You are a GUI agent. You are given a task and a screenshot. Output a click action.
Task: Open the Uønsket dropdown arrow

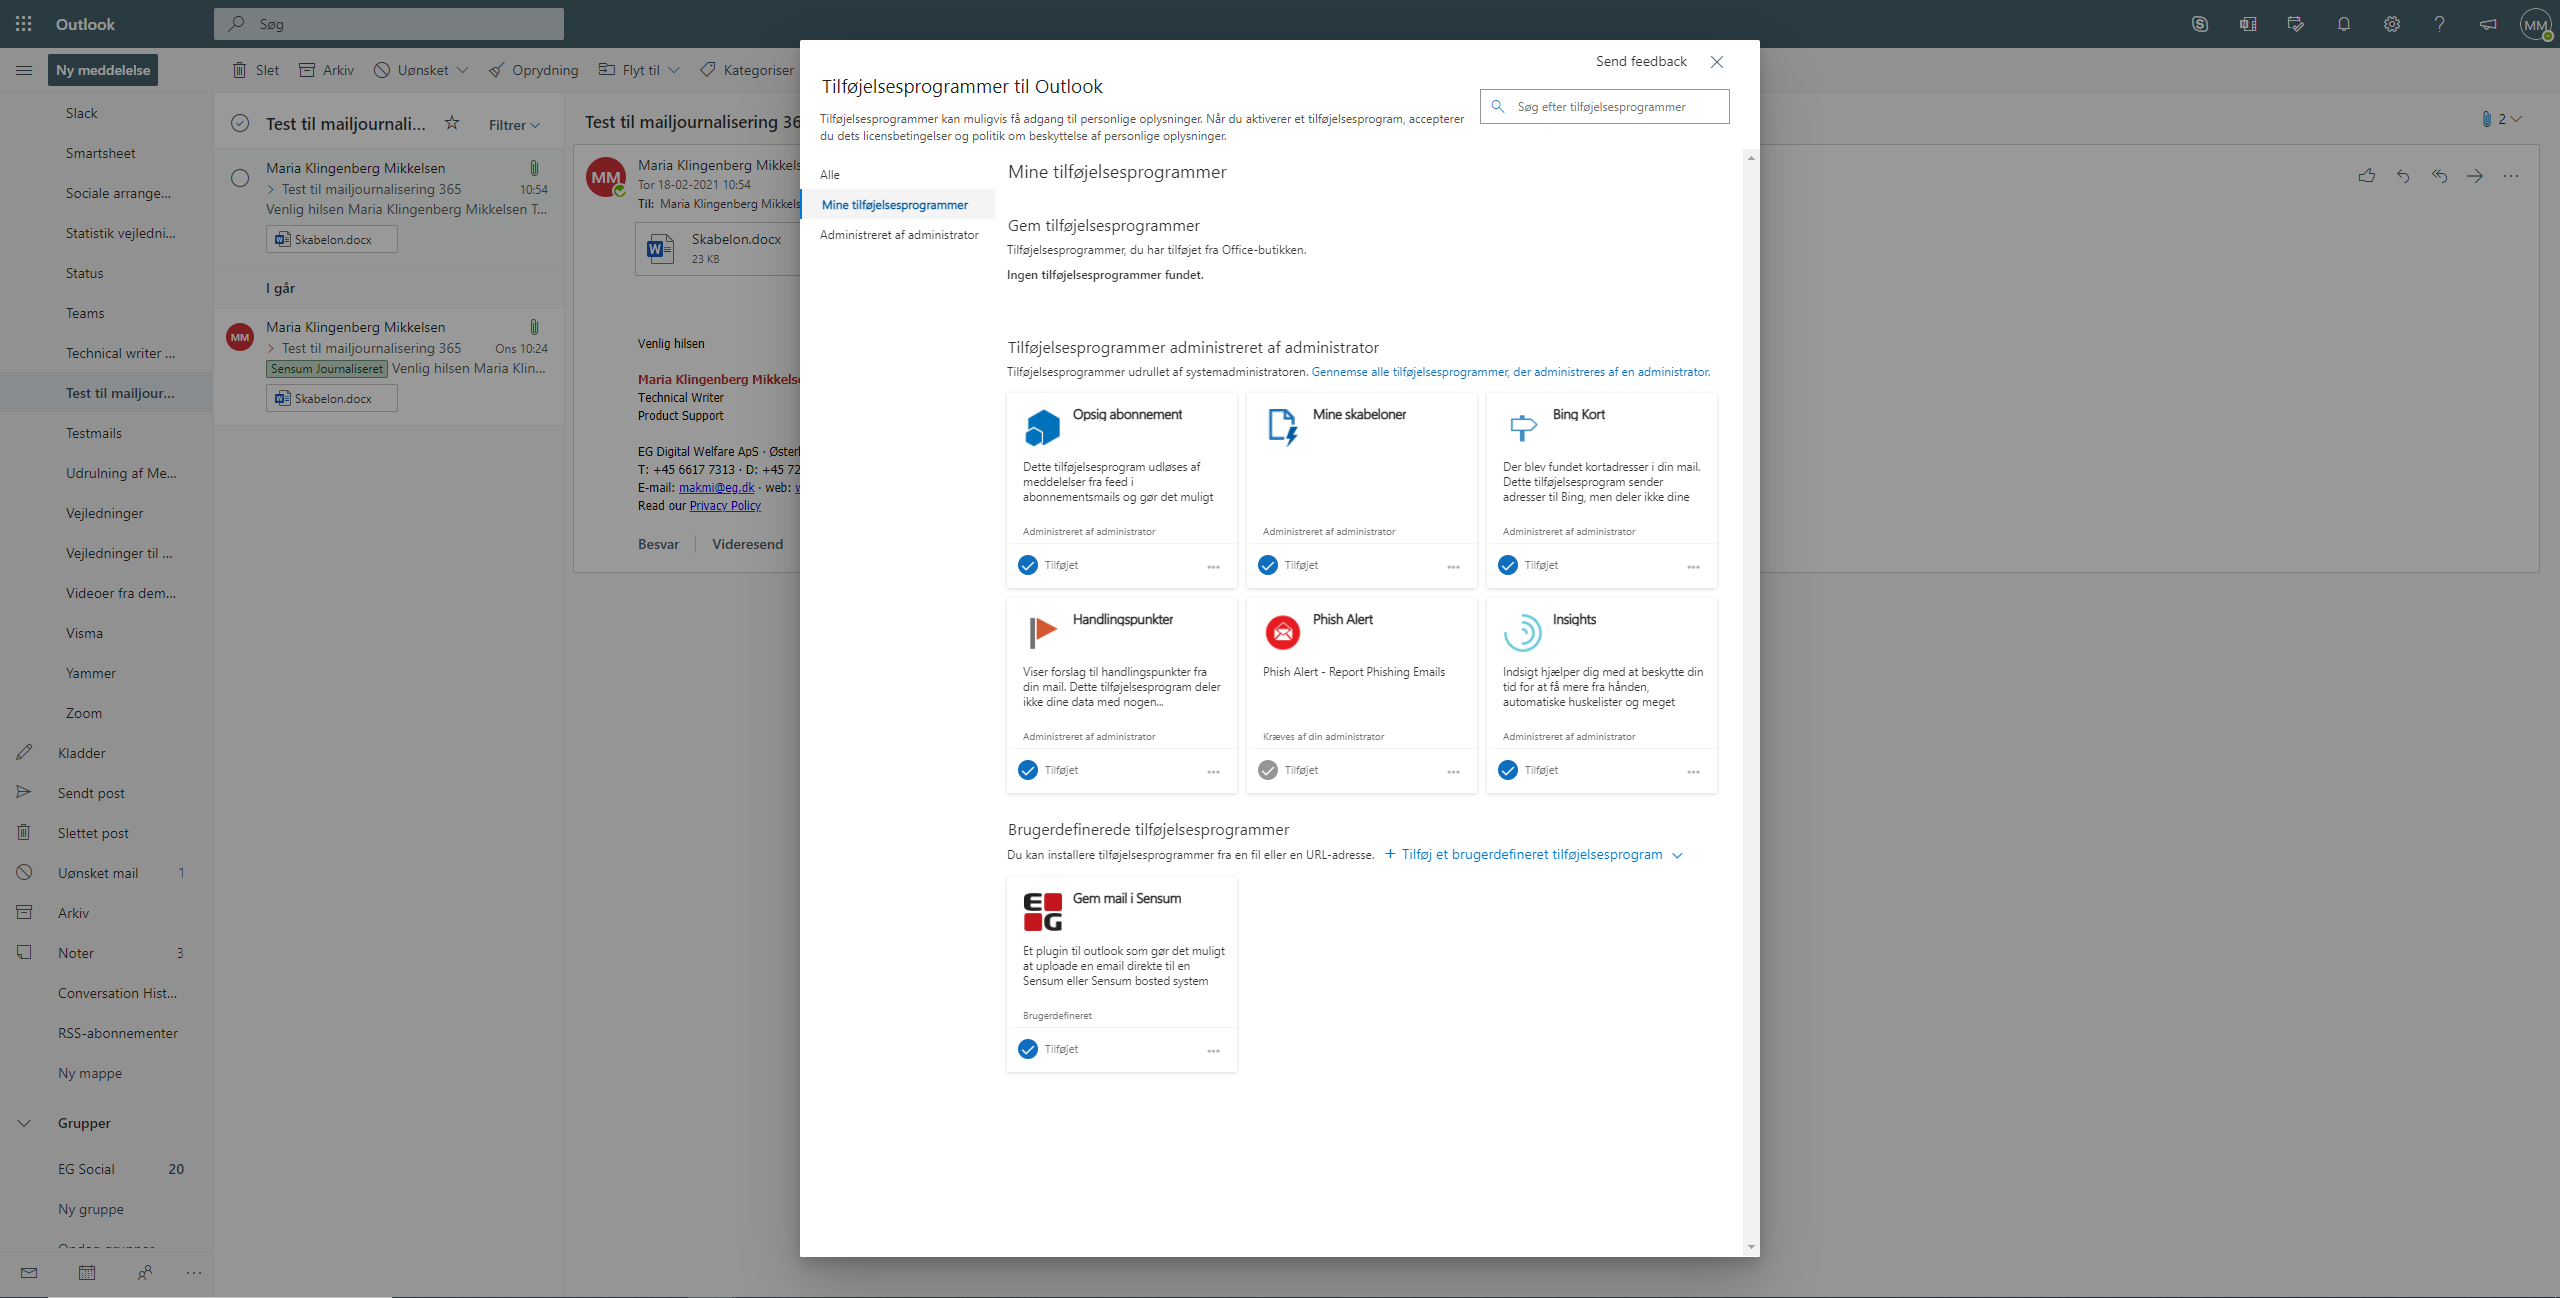pyautogui.click(x=462, y=70)
